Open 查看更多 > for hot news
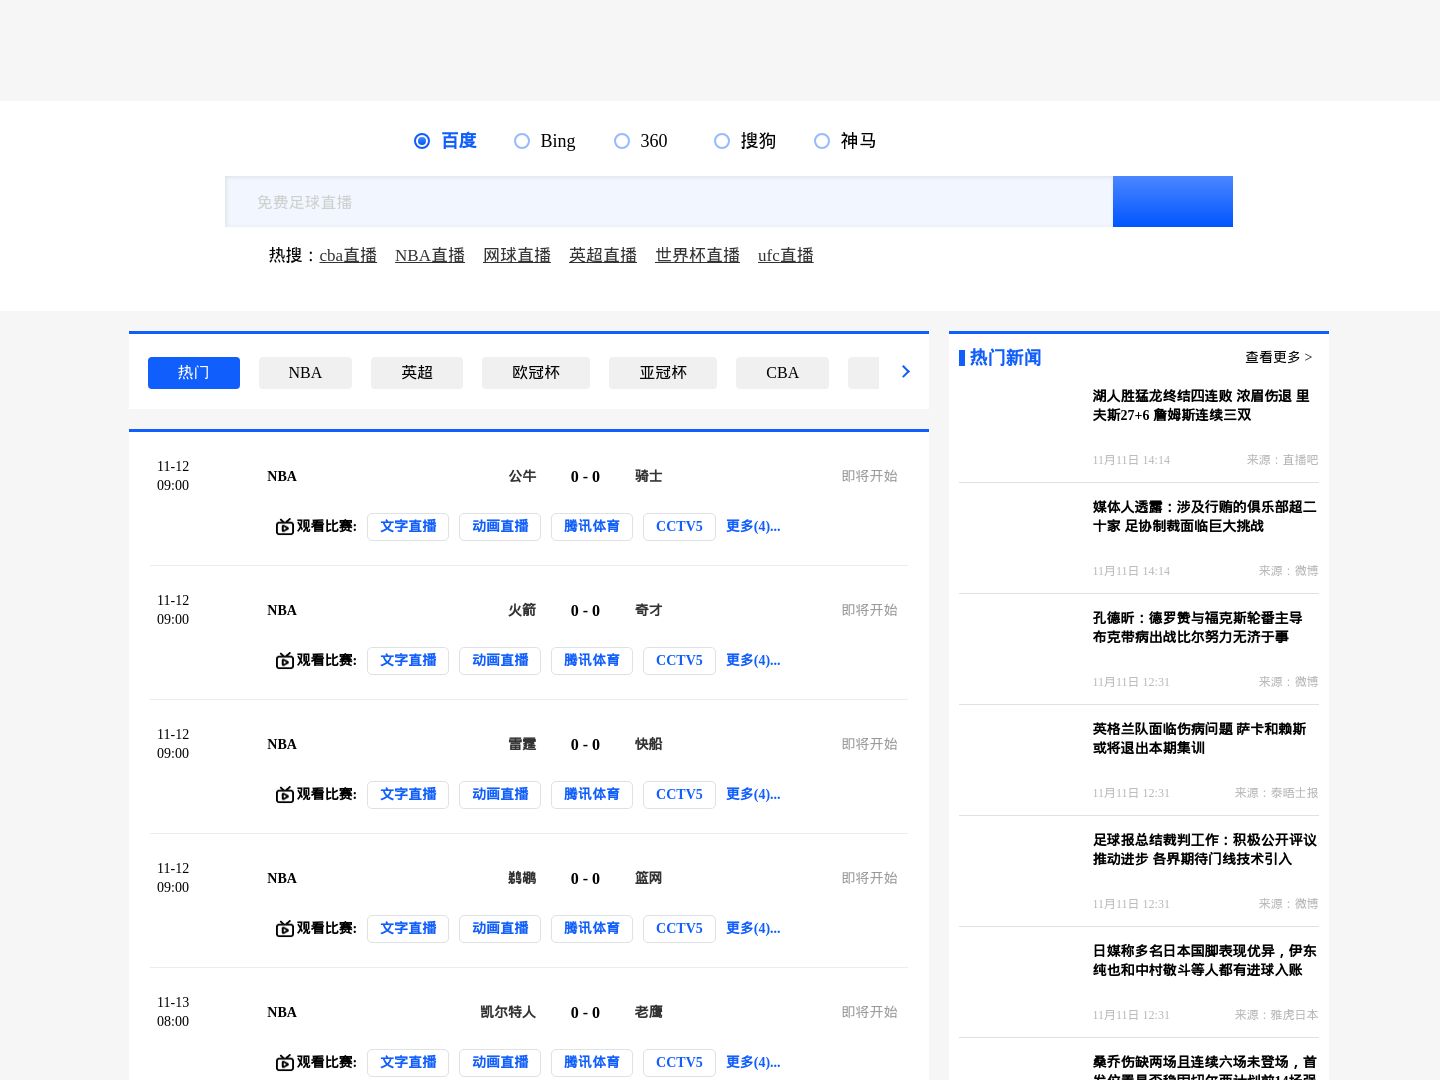This screenshot has height=1080, width=1440. 1279,357
